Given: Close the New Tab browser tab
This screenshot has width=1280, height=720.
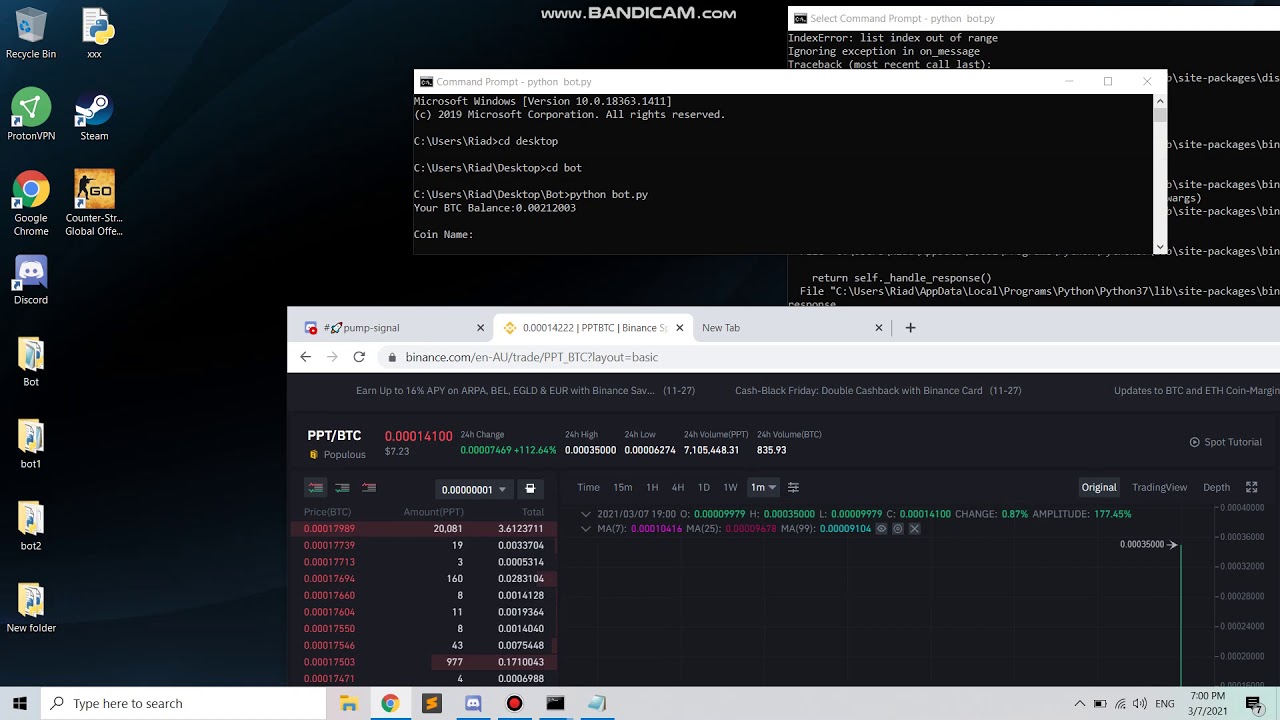Looking at the screenshot, I should point(879,328).
